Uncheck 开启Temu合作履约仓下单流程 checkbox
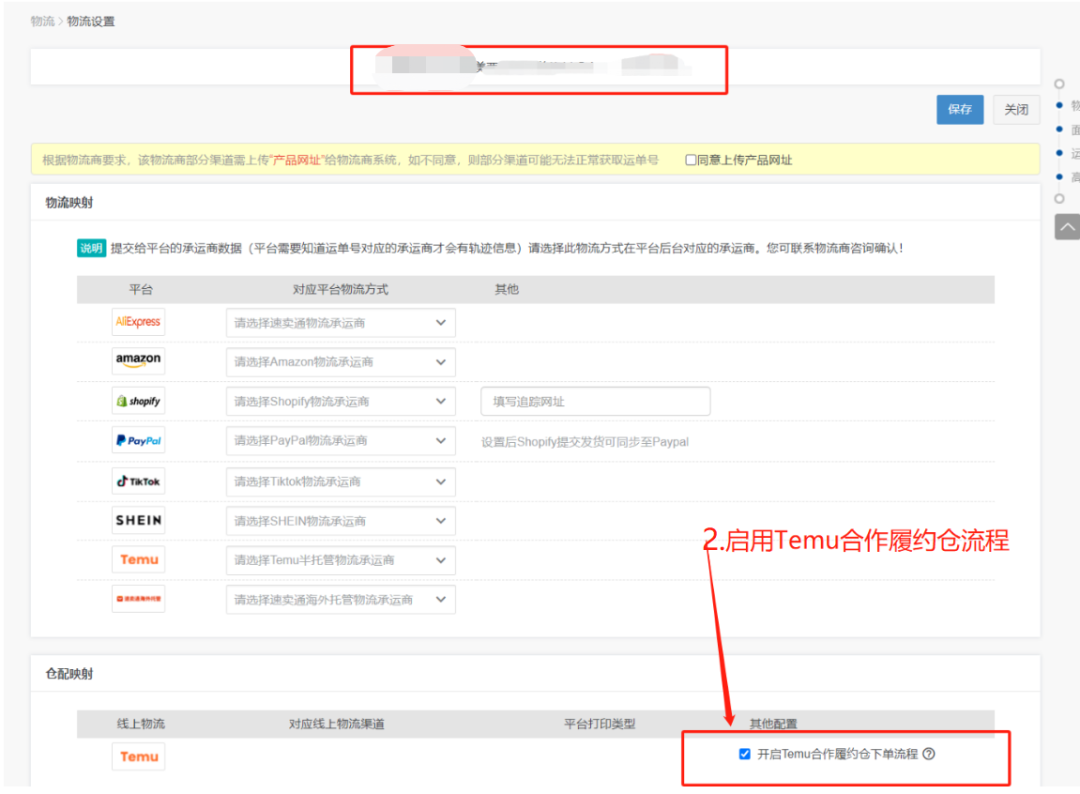 pyautogui.click(x=745, y=754)
